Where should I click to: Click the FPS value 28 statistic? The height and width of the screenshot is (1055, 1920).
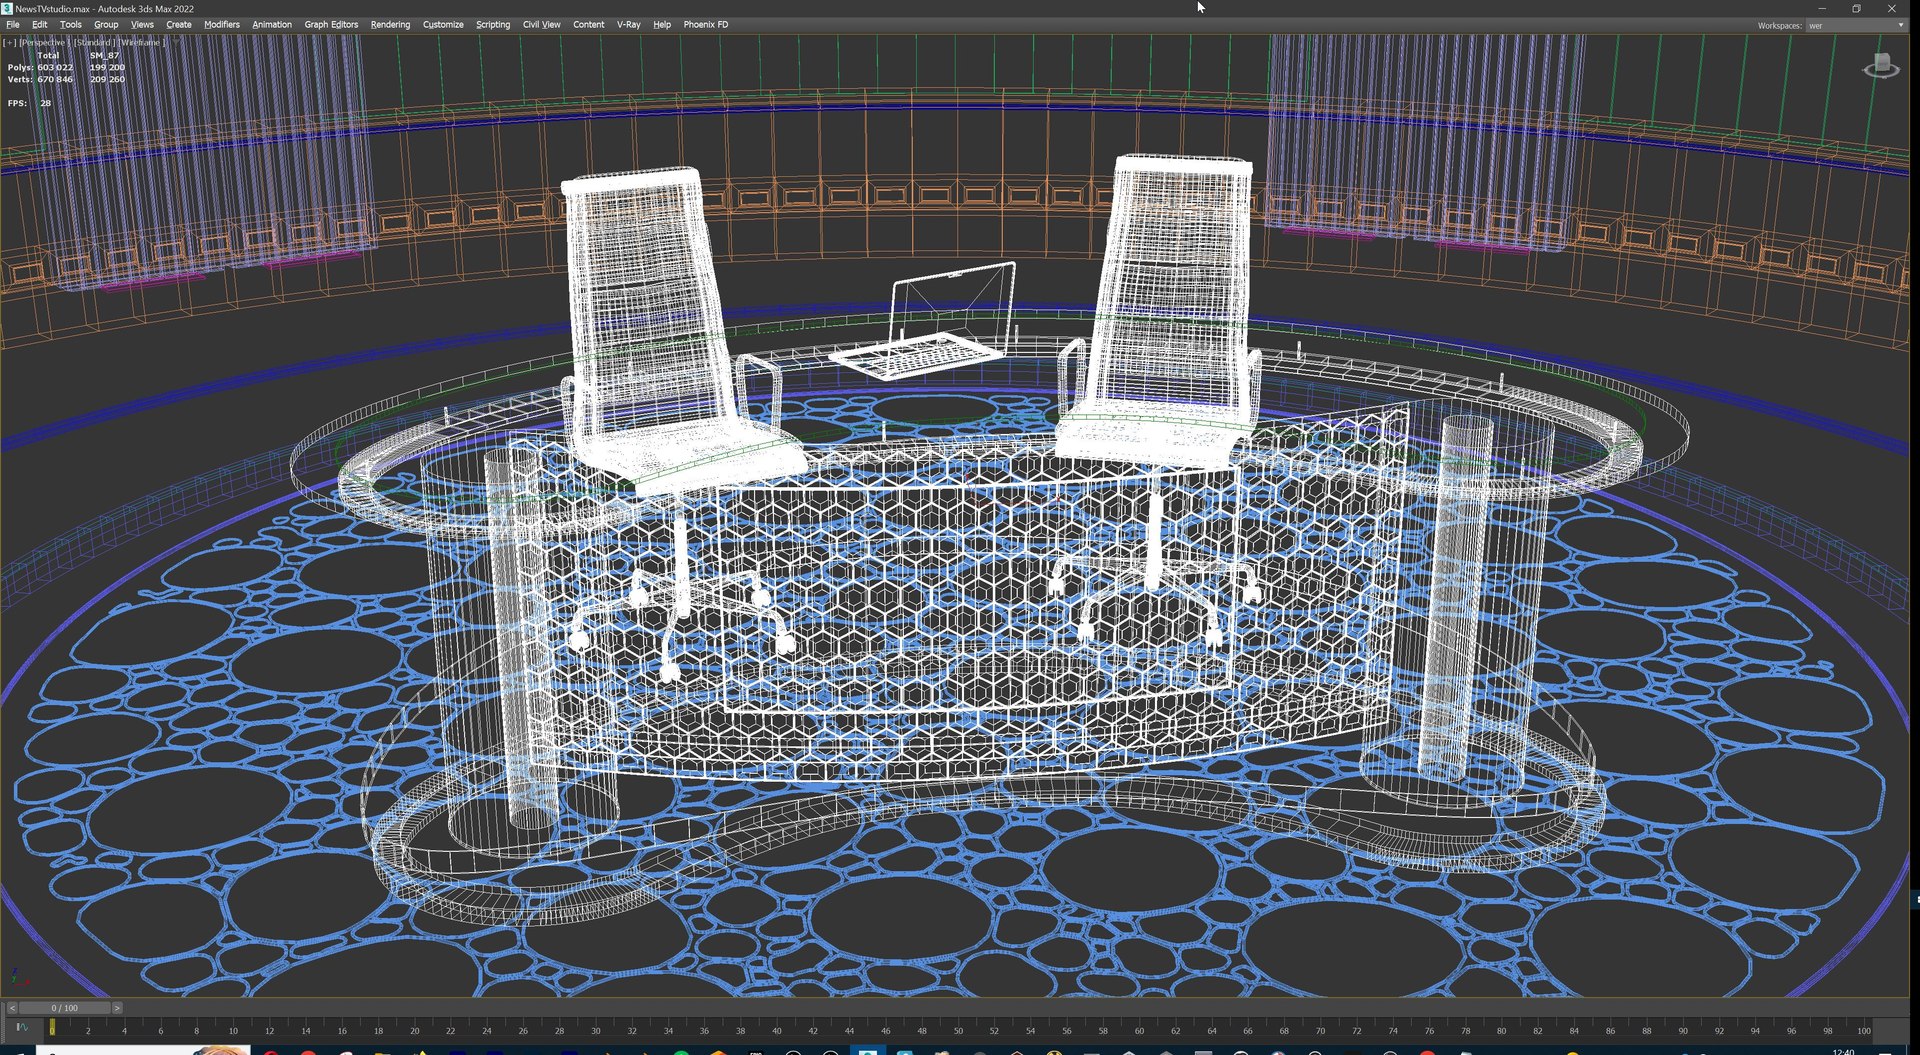coord(45,103)
